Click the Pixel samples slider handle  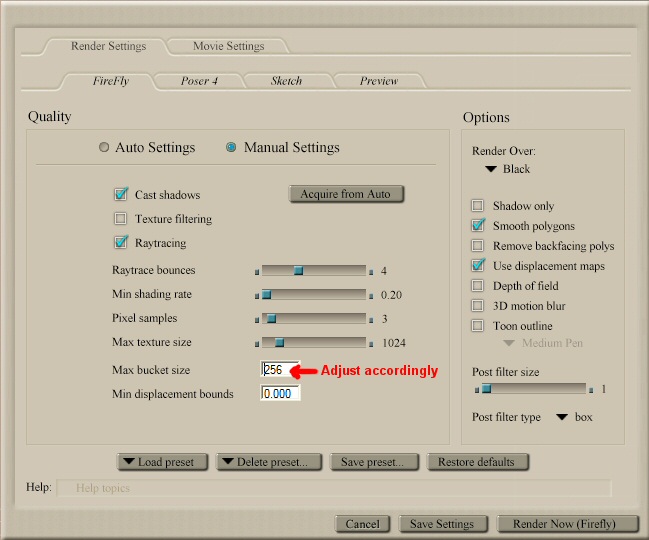(x=272, y=319)
